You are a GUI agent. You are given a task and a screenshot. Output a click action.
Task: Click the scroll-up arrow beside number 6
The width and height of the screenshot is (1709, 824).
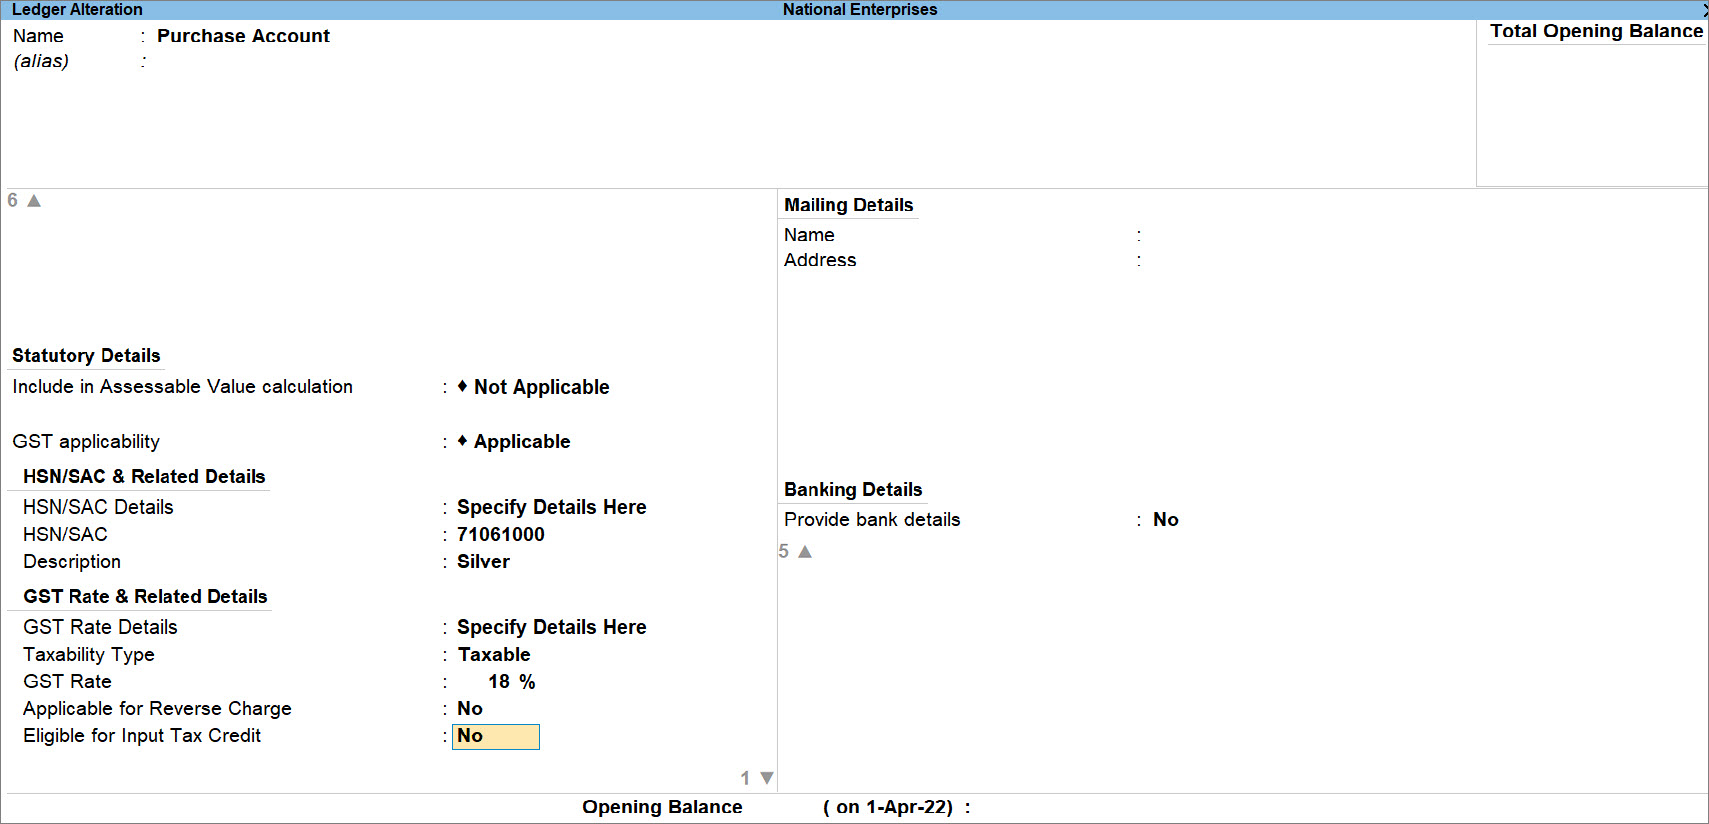coord(34,201)
